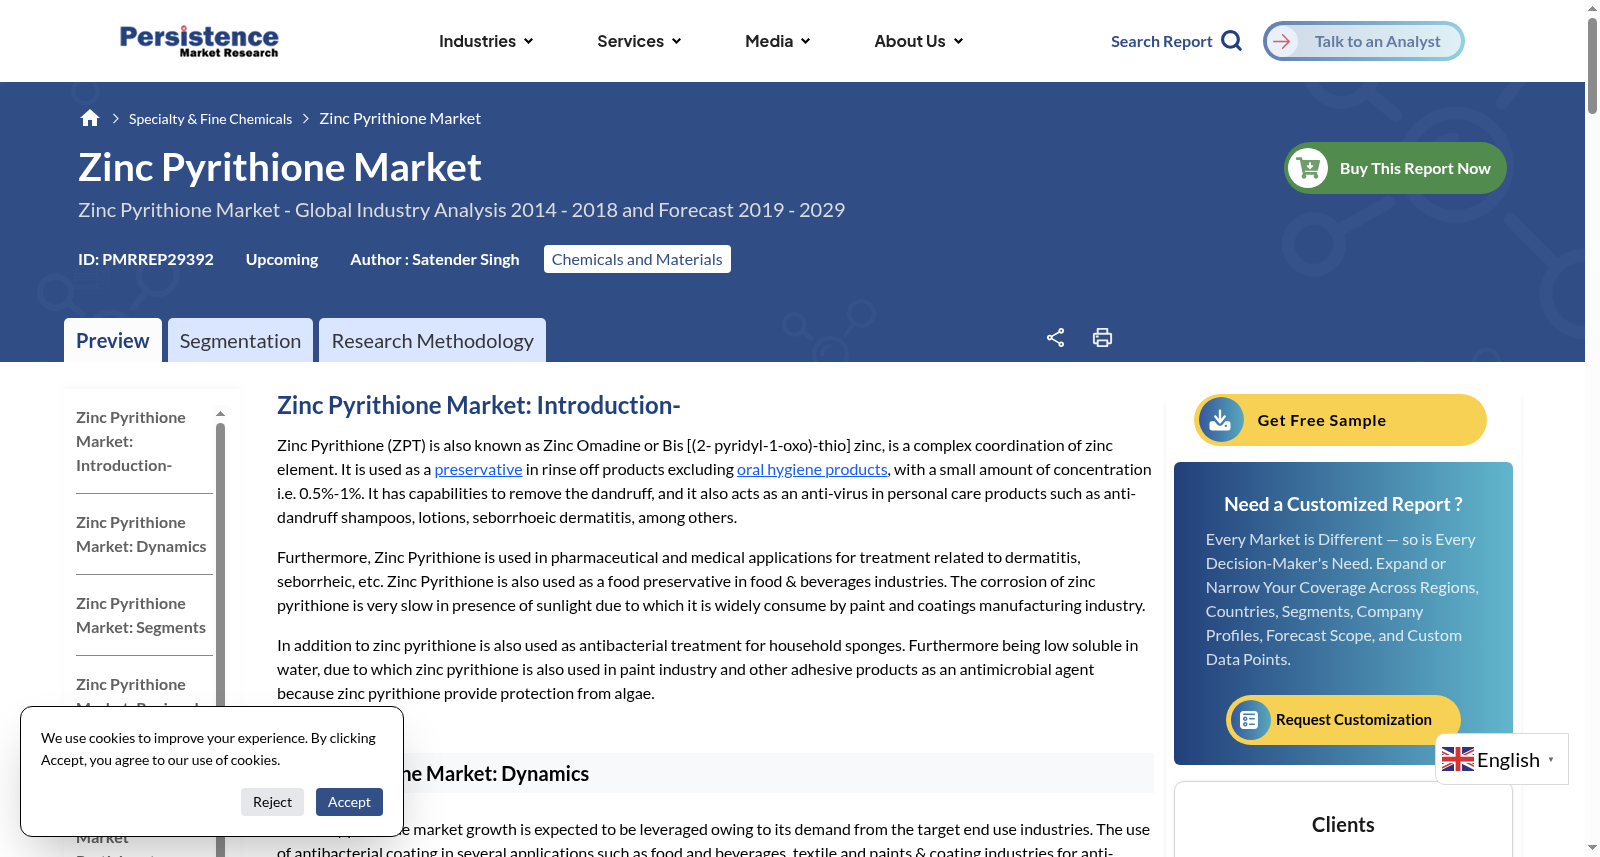Open the About Us dropdown
Screen dimensions: 1600x857
pyautogui.click(x=918, y=41)
